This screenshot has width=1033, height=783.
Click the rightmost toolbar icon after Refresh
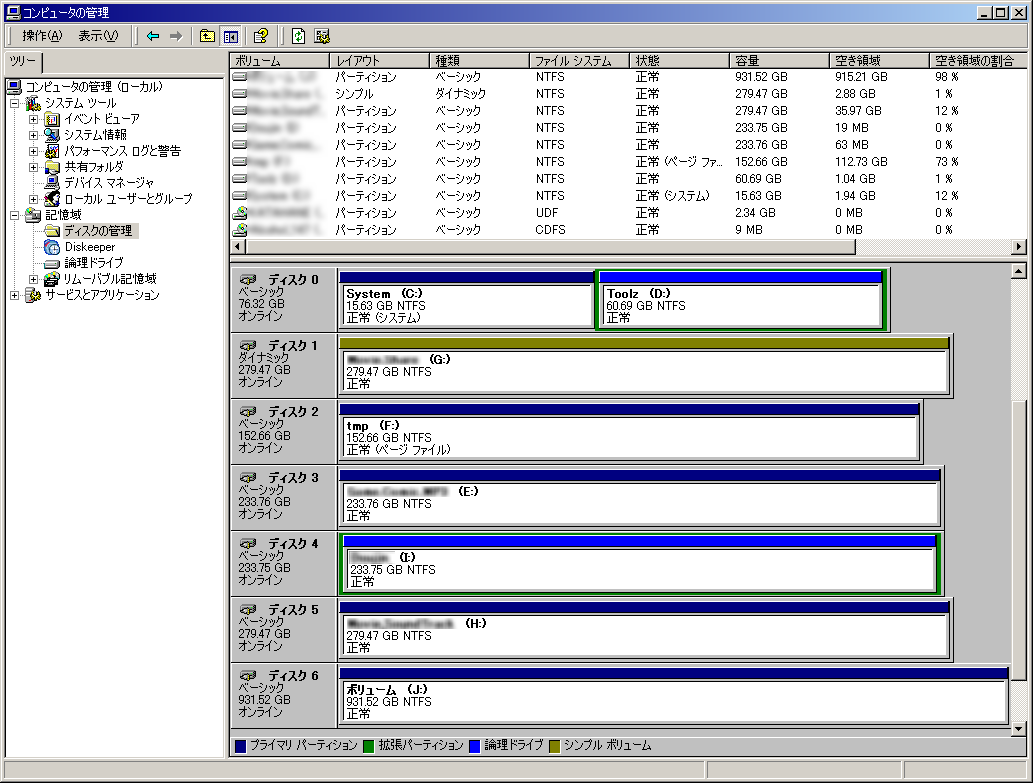point(322,36)
